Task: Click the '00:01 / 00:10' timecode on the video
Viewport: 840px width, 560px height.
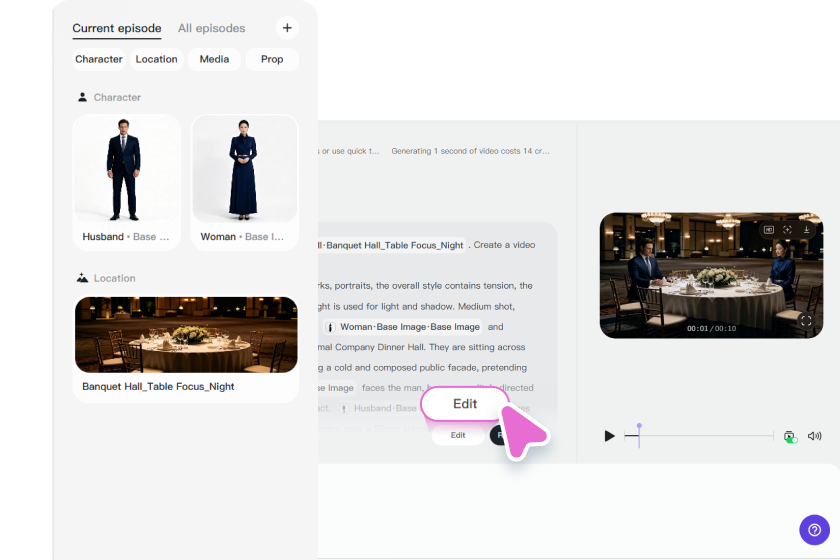Action: tap(711, 328)
